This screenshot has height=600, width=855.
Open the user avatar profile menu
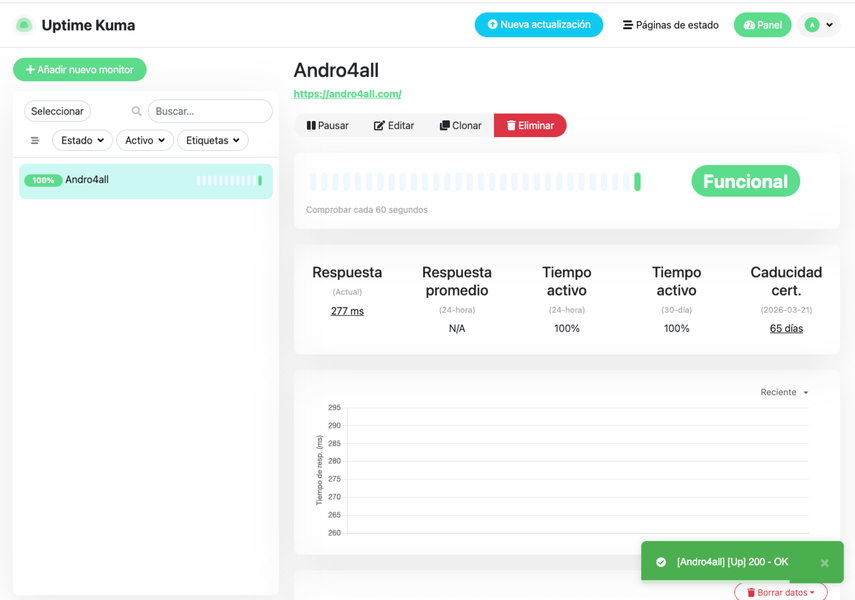[819, 25]
